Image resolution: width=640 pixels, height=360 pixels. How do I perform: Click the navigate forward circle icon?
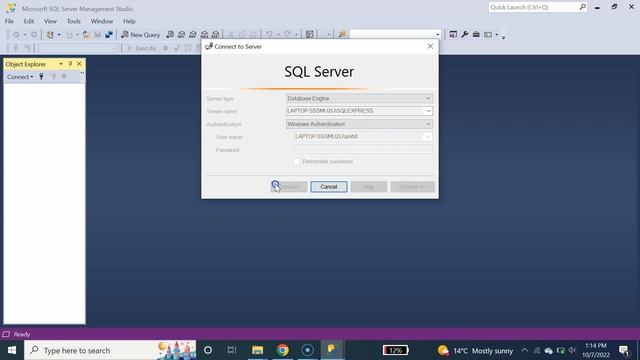point(34,35)
